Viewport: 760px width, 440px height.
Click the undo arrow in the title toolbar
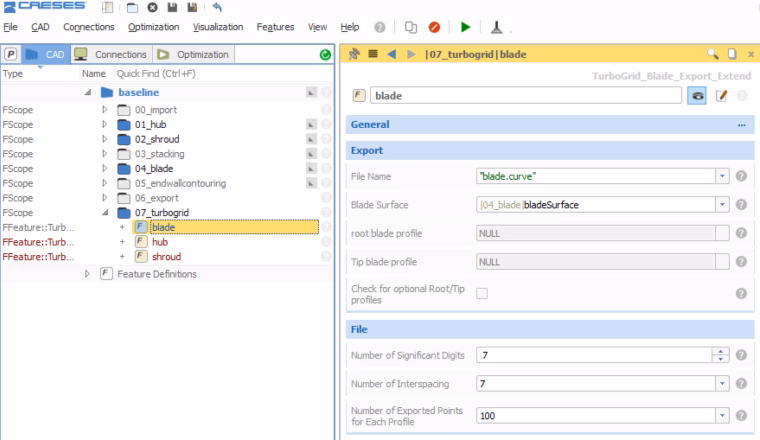[x=217, y=7]
